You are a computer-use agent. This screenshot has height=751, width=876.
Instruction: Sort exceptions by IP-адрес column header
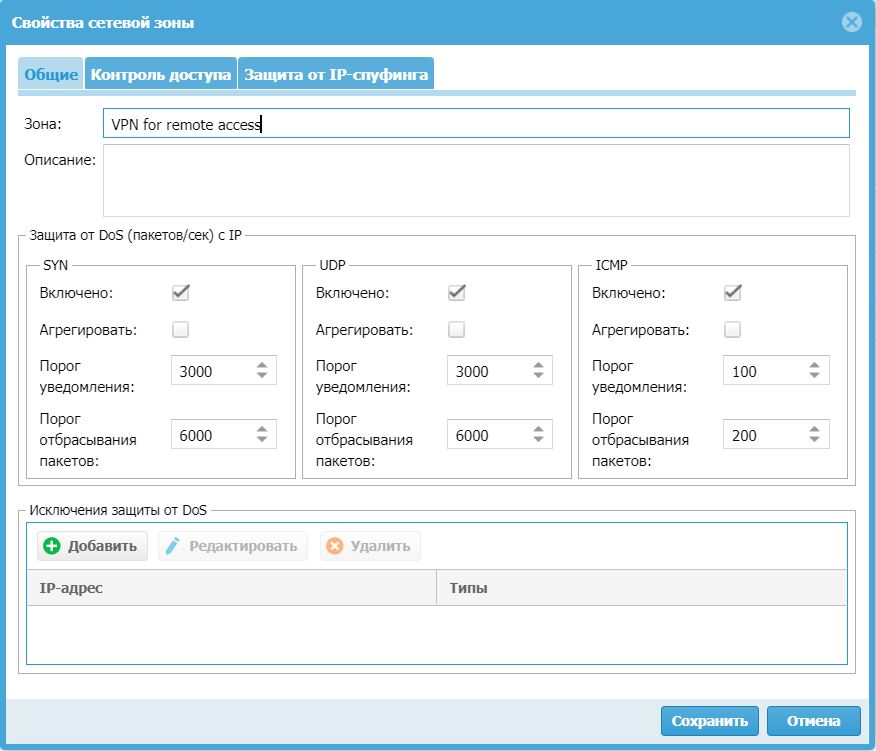tap(231, 588)
